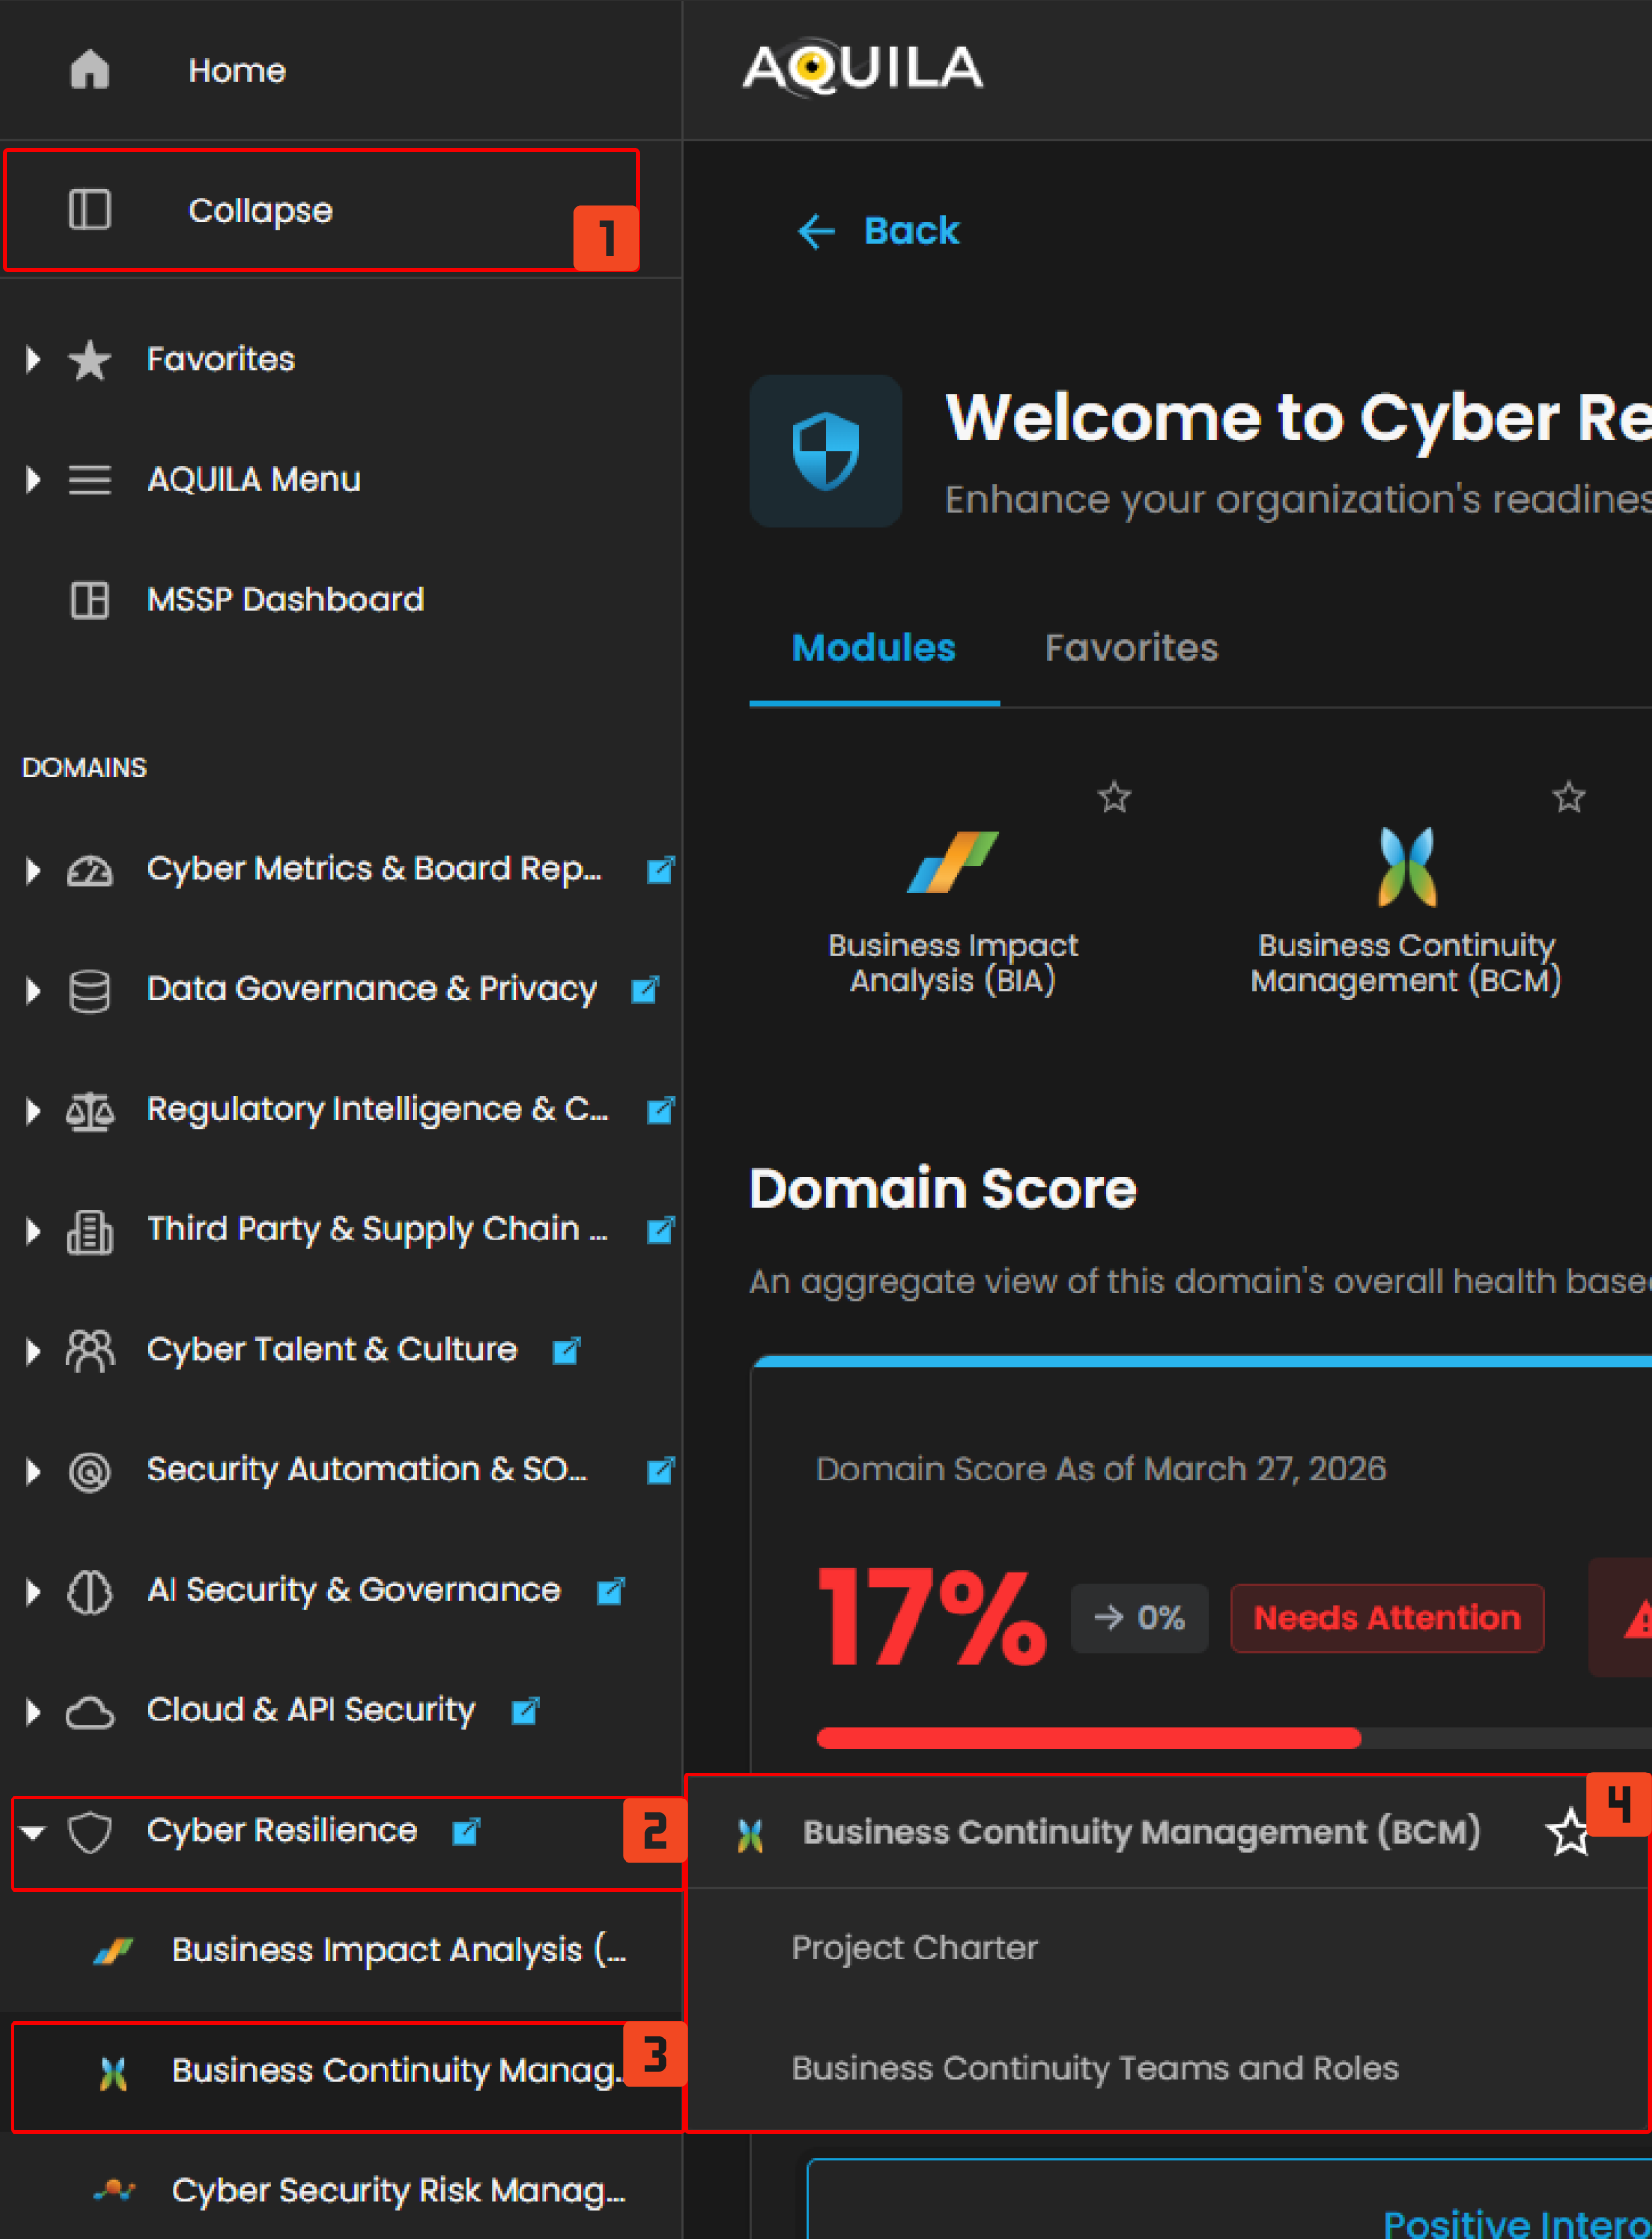This screenshot has height=2239, width=1652.
Task: Expand the Favorites section arrow
Action: coord(33,359)
